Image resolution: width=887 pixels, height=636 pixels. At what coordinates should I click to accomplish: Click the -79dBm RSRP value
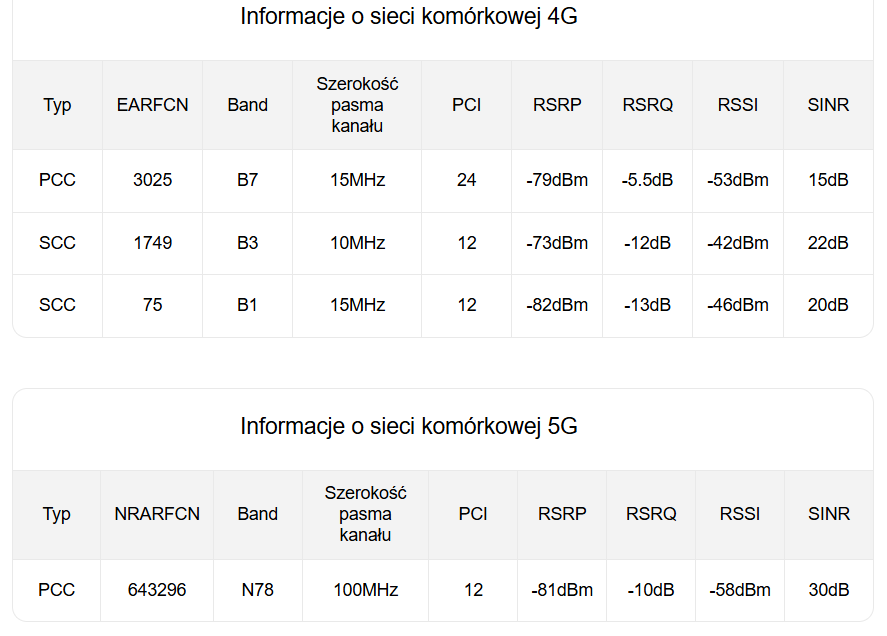point(557,181)
